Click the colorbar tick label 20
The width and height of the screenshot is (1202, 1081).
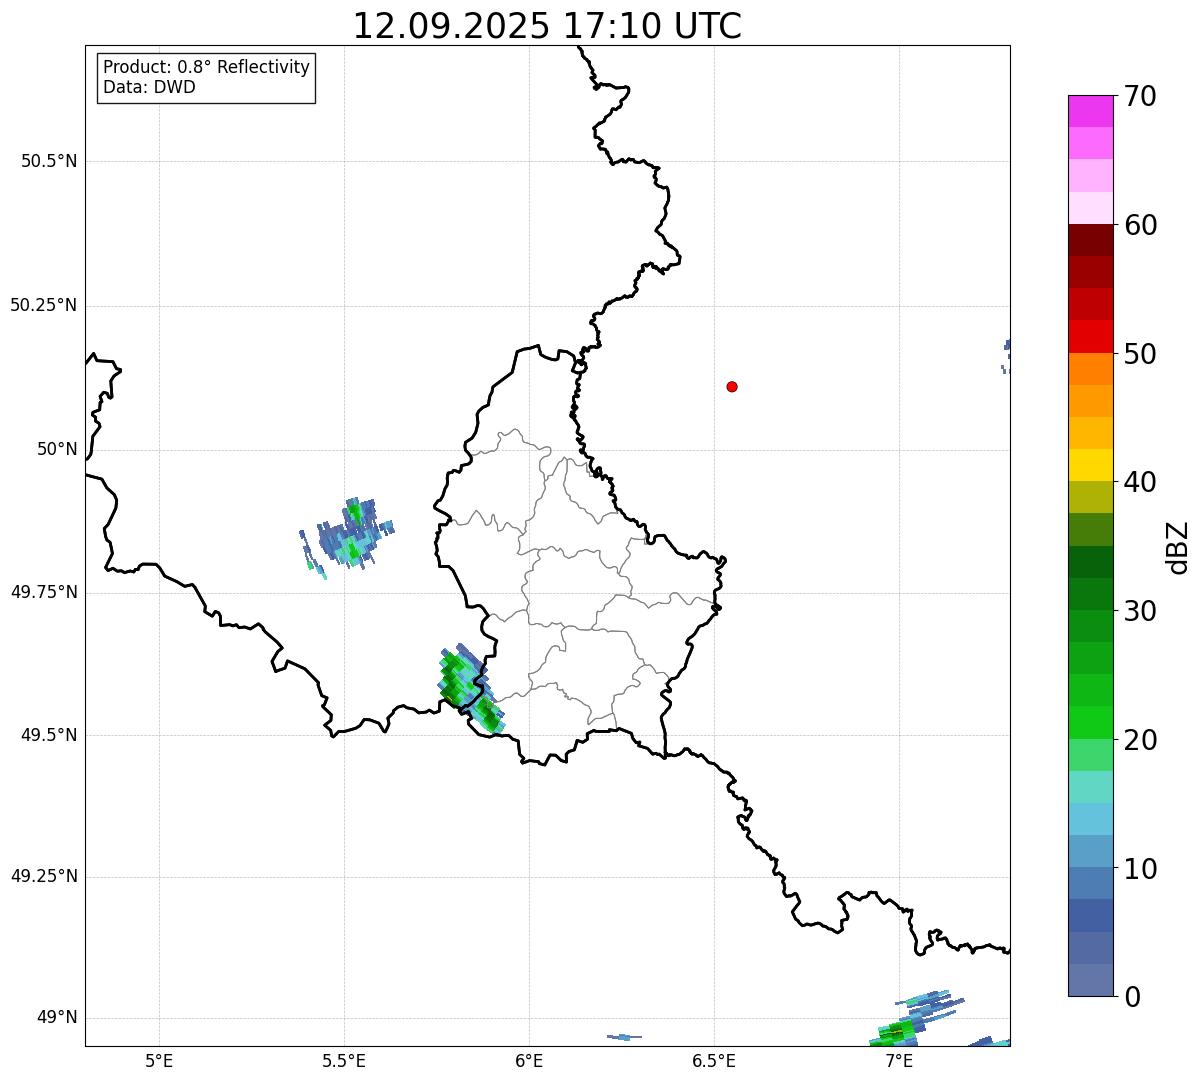pyautogui.click(x=1140, y=740)
